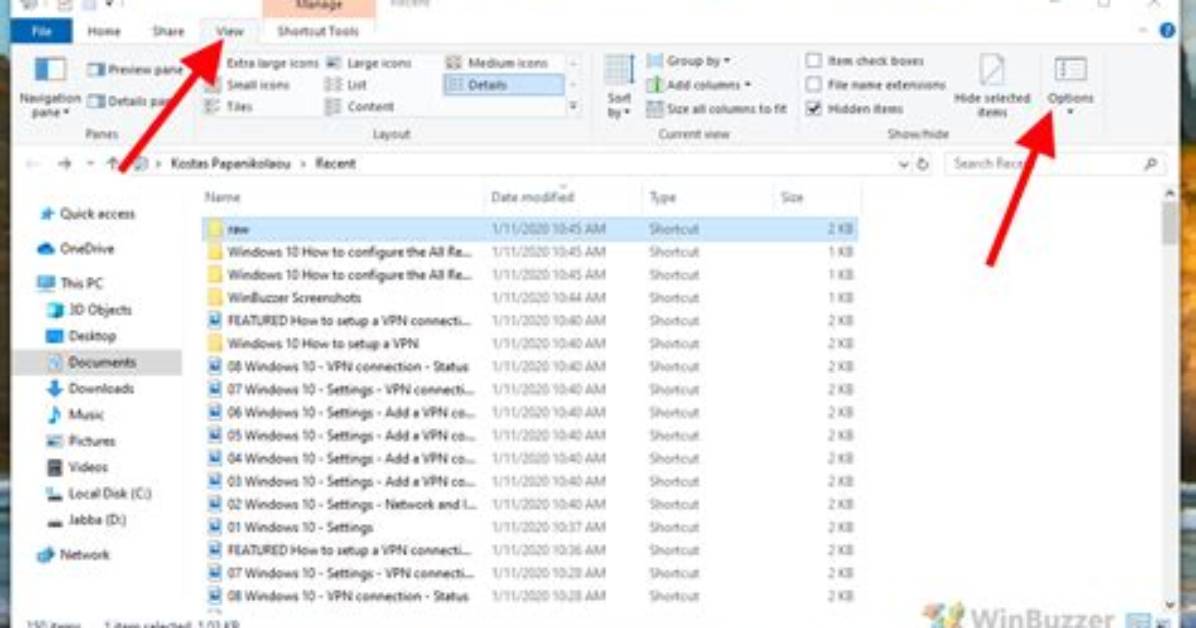1196x628 pixels.
Task: Go up one folder level
Action: [113, 163]
